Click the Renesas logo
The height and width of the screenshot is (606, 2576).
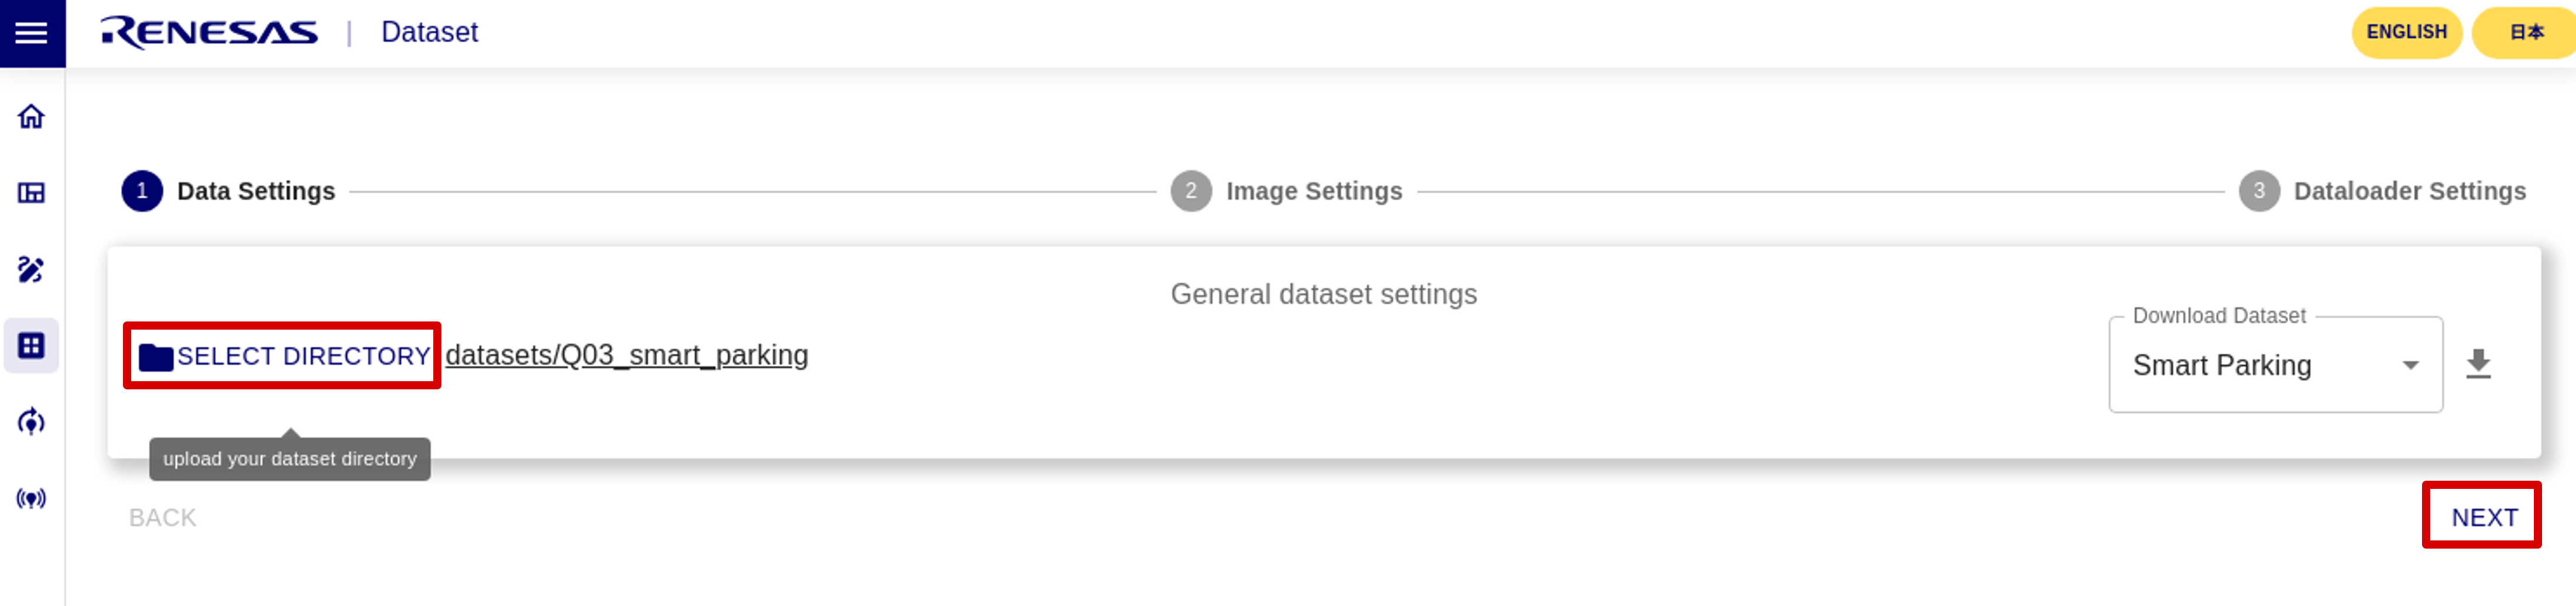209,32
